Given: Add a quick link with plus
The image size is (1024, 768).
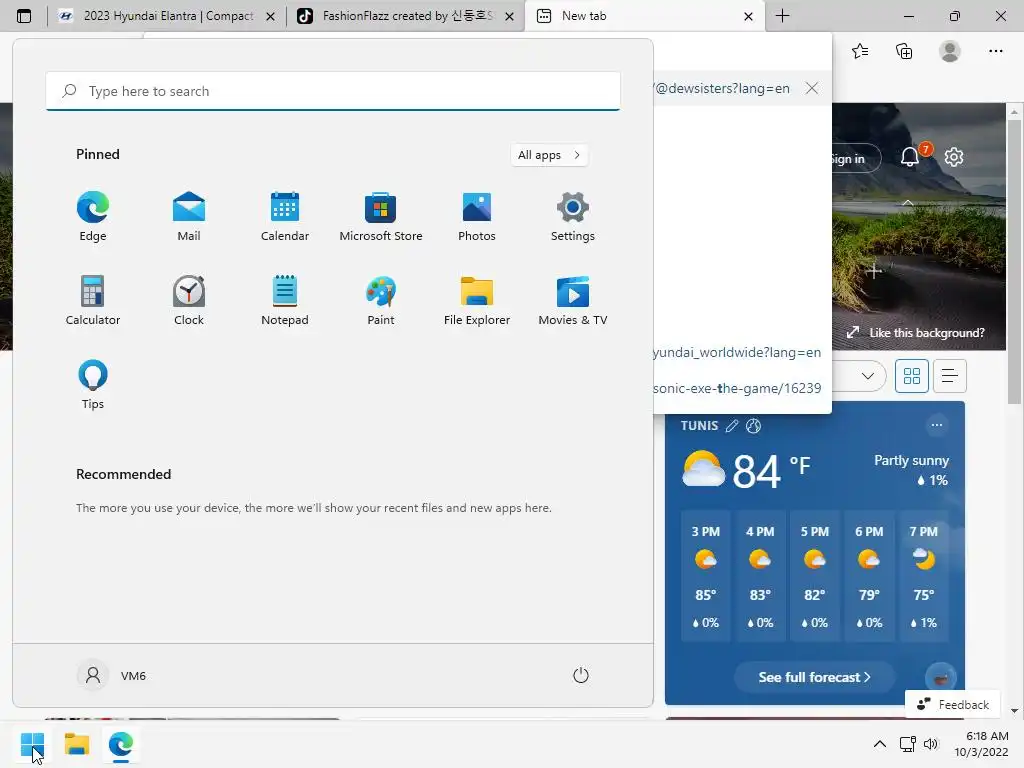Looking at the screenshot, I should tap(874, 270).
